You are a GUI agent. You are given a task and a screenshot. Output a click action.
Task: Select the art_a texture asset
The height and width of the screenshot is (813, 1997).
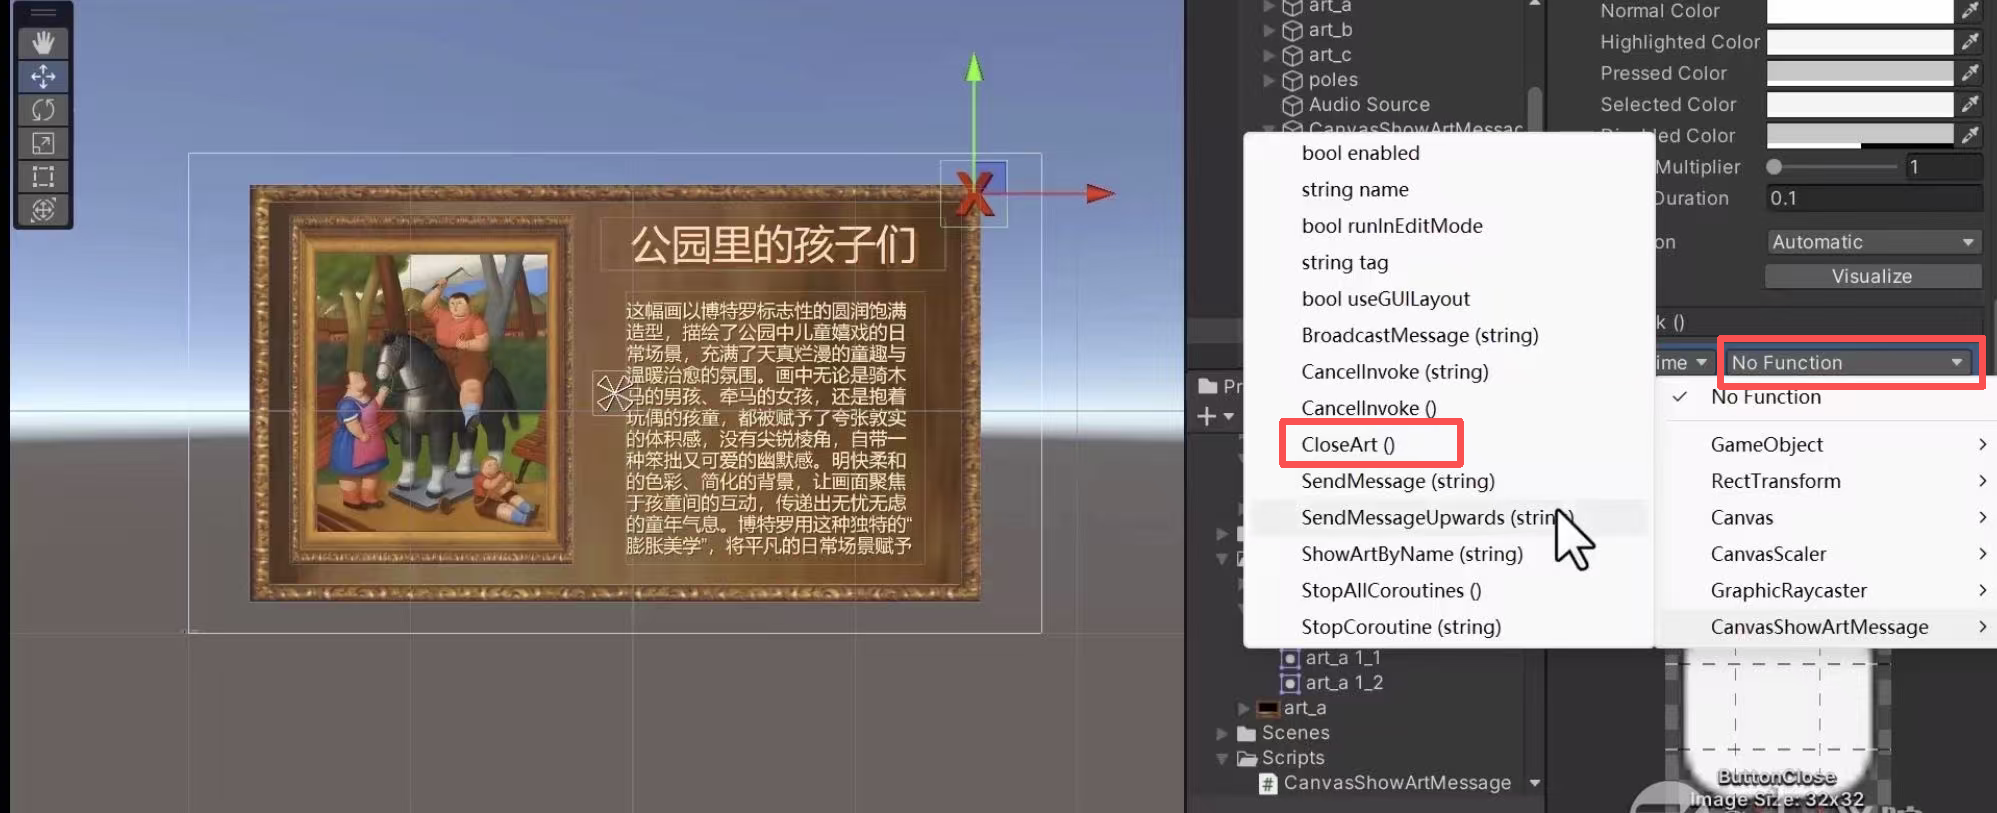tap(1304, 708)
